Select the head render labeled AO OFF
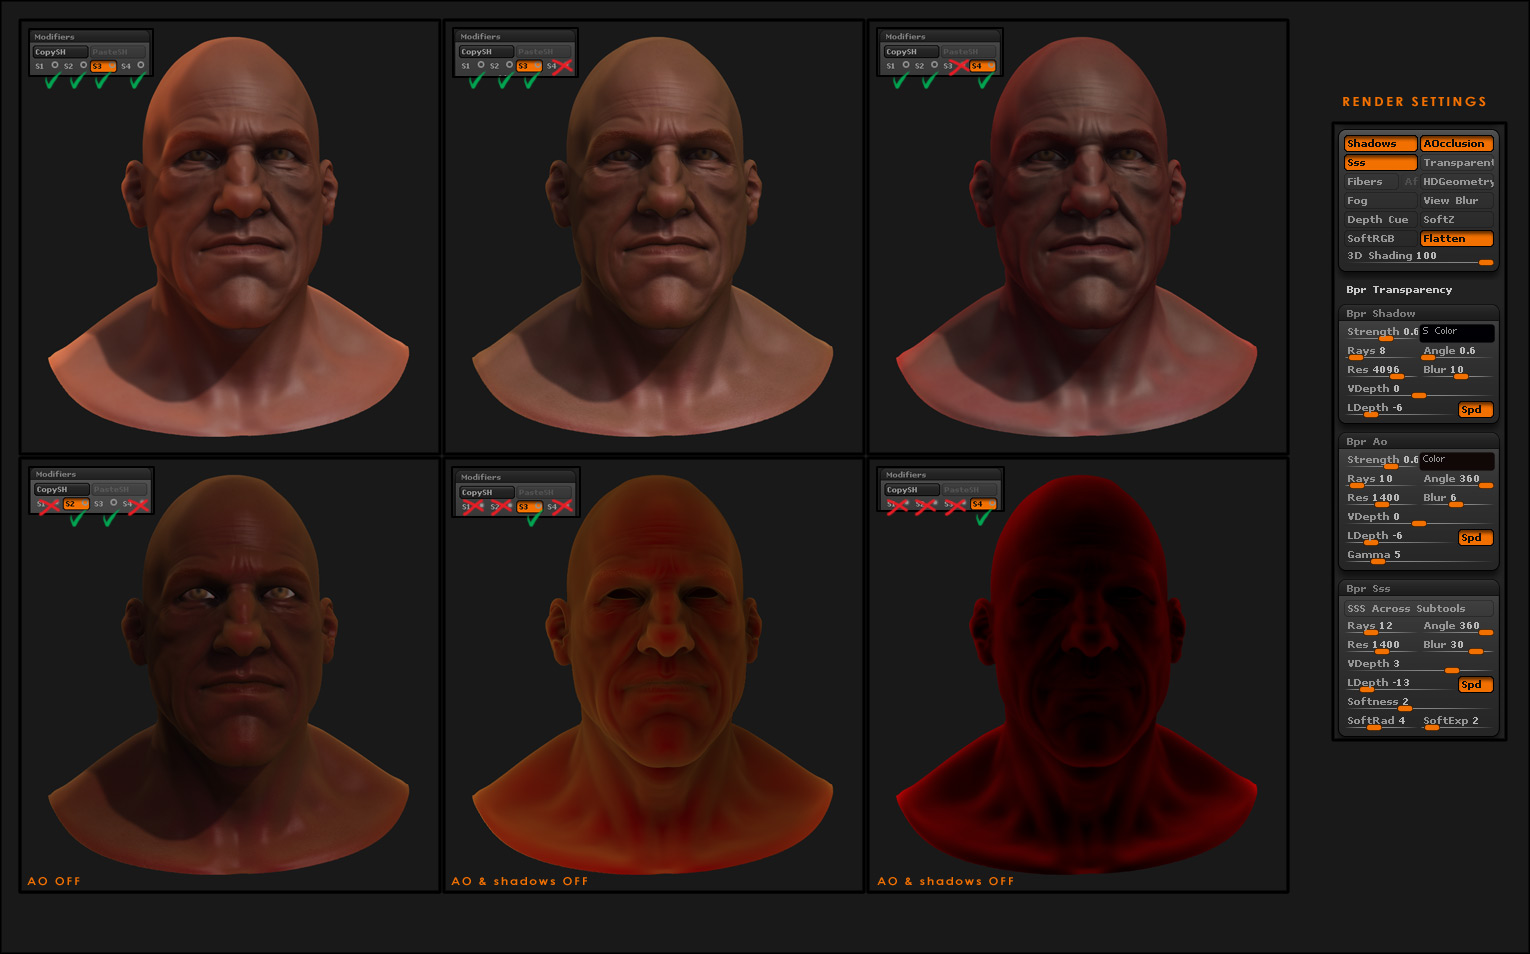The image size is (1530, 954). point(230,675)
